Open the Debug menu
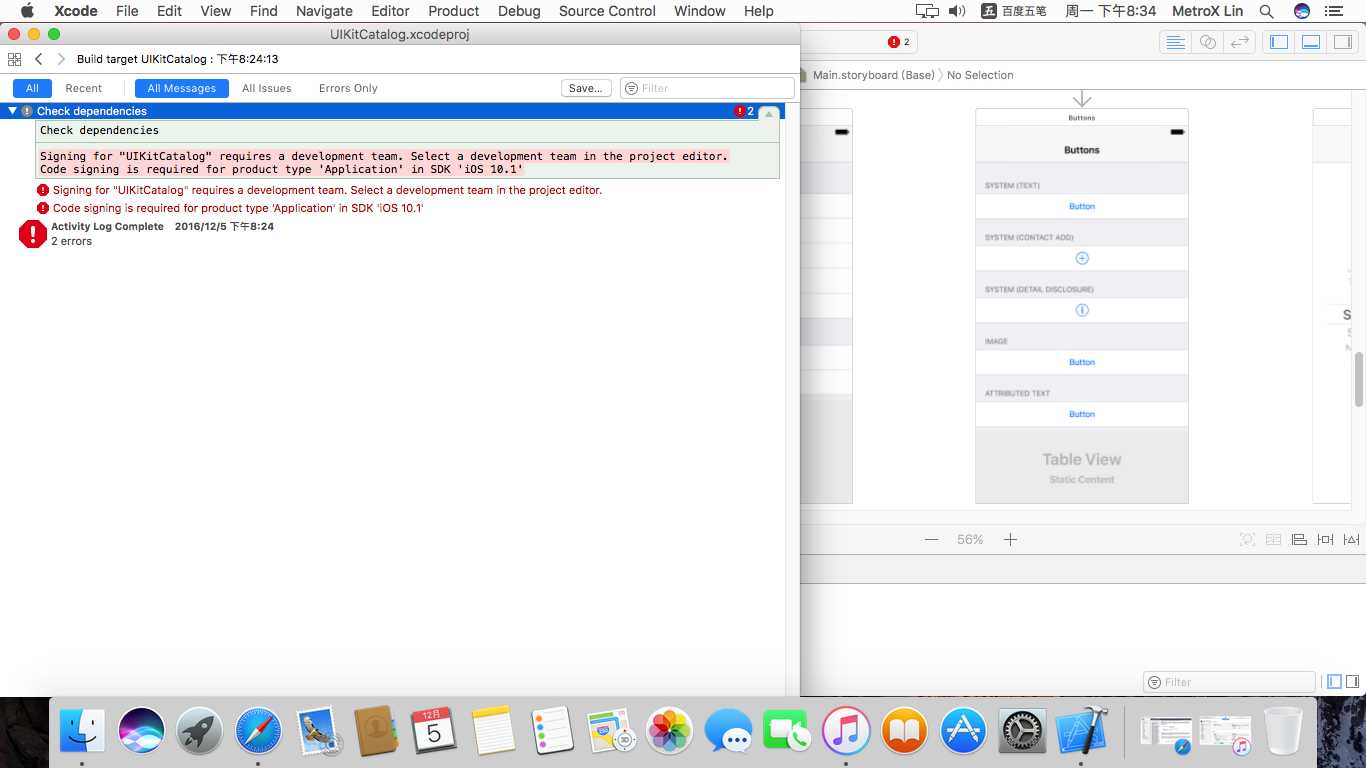Screen dimensions: 1366x768 coord(519,11)
